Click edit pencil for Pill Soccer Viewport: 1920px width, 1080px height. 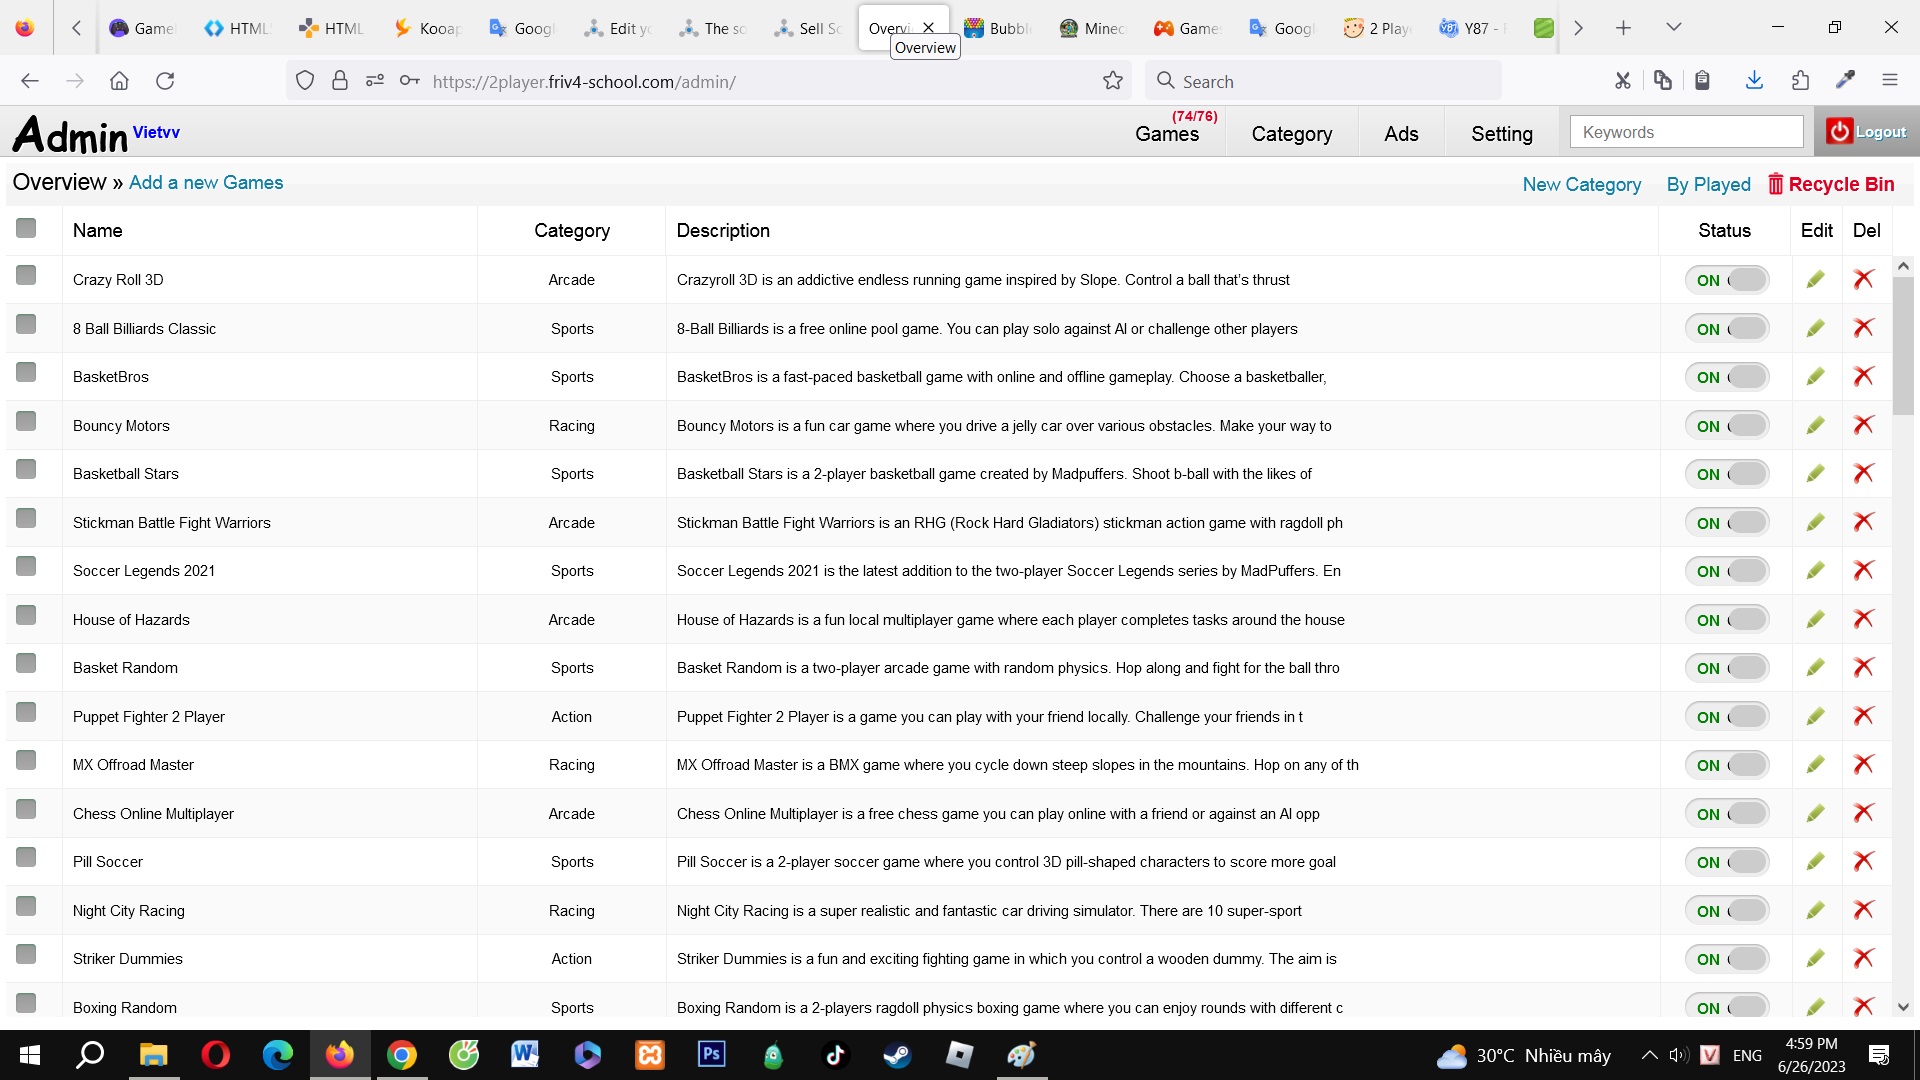tap(1815, 862)
